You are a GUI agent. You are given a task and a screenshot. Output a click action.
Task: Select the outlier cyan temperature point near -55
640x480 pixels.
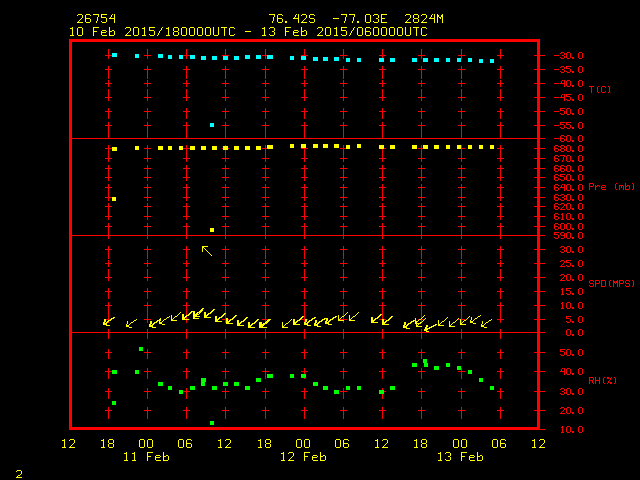pyautogui.click(x=212, y=125)
